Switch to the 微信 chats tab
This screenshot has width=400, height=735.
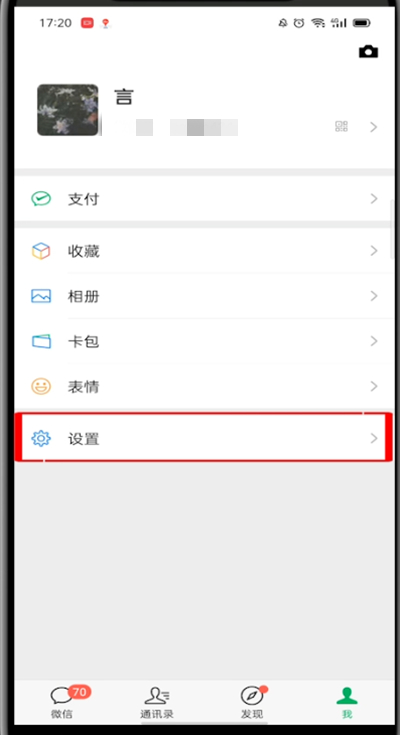[62, 702]
